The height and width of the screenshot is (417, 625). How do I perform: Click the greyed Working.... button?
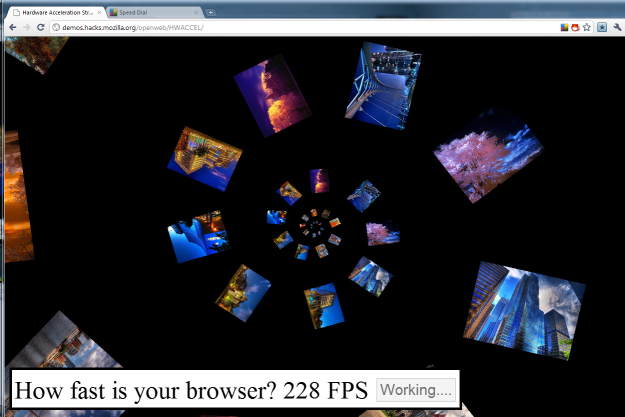pos(416,390)
